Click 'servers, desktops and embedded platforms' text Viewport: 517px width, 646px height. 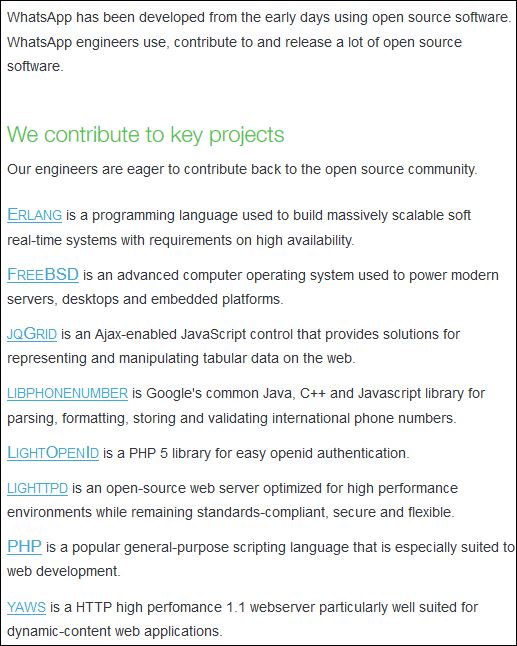145,299
